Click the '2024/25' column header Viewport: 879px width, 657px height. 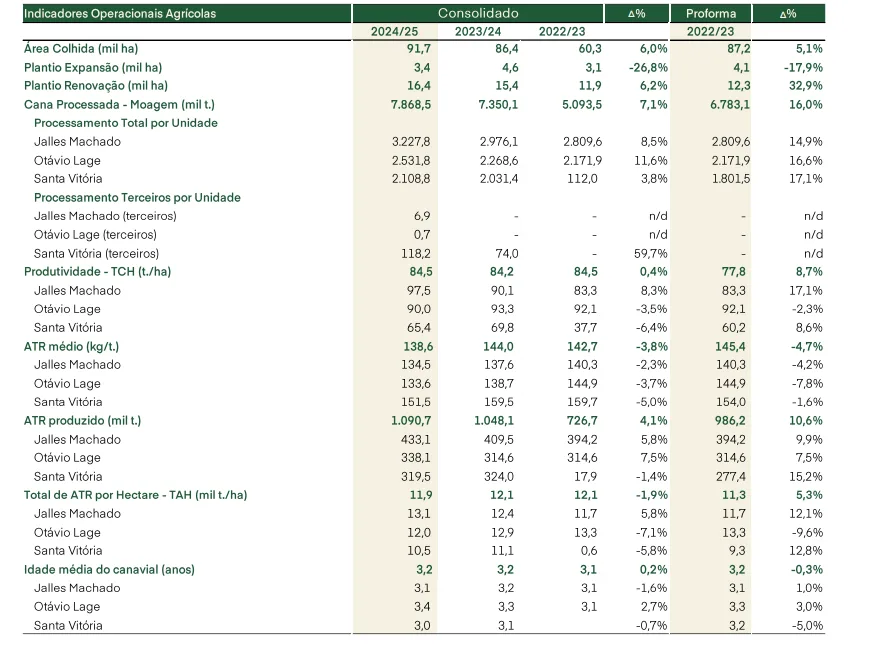395,31
